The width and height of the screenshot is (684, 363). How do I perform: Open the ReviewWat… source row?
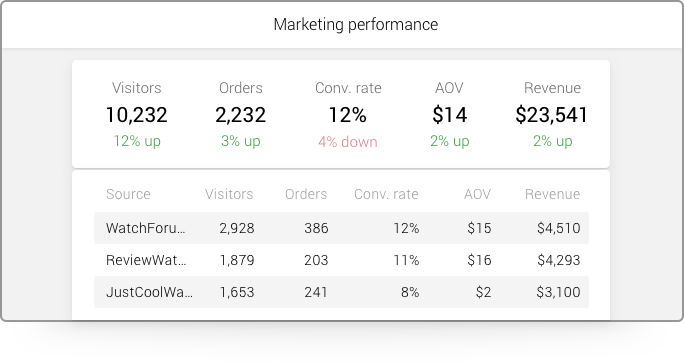(x=341, y=260)
